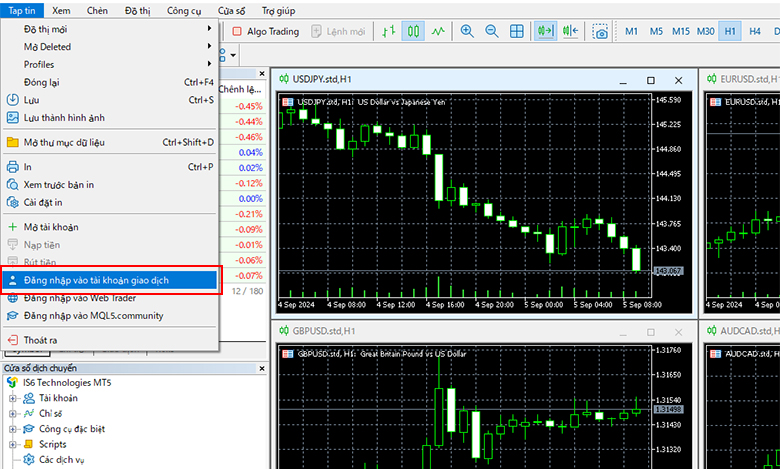
Task: Select candlestick chart type icon
Action: (413, 31)
